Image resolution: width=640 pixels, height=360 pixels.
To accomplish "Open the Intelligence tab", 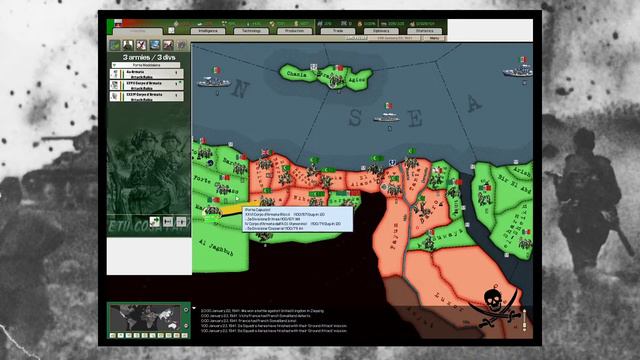I will (207, 31).
